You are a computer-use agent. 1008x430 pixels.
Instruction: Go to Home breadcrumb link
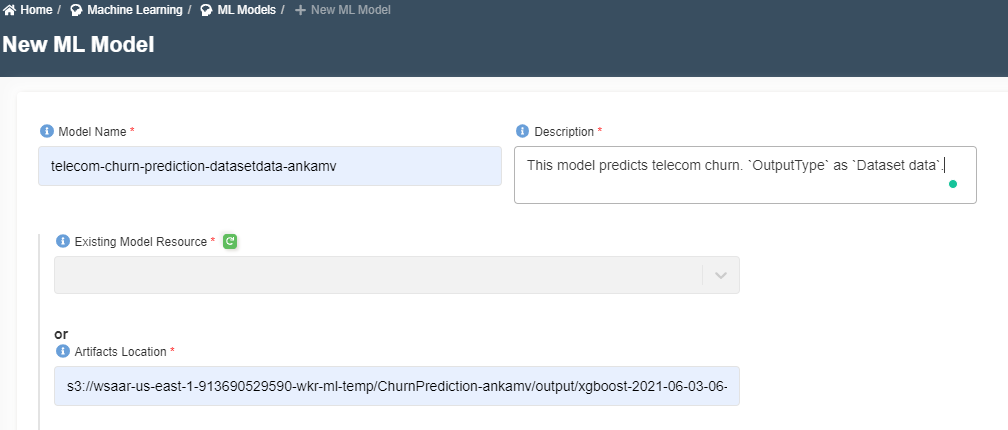pos(36,10)
